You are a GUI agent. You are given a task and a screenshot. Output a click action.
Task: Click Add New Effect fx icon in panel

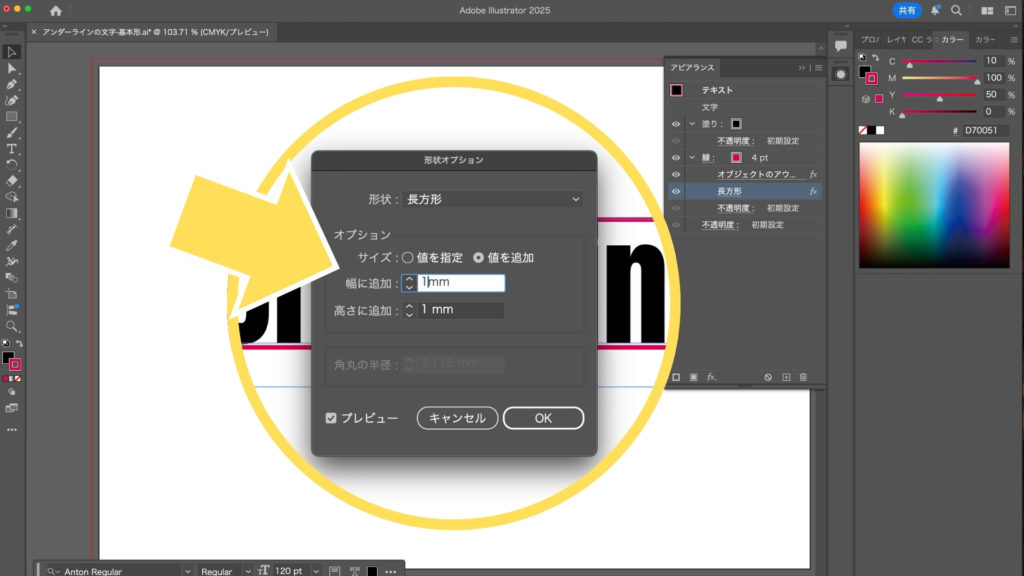point(711,377)
